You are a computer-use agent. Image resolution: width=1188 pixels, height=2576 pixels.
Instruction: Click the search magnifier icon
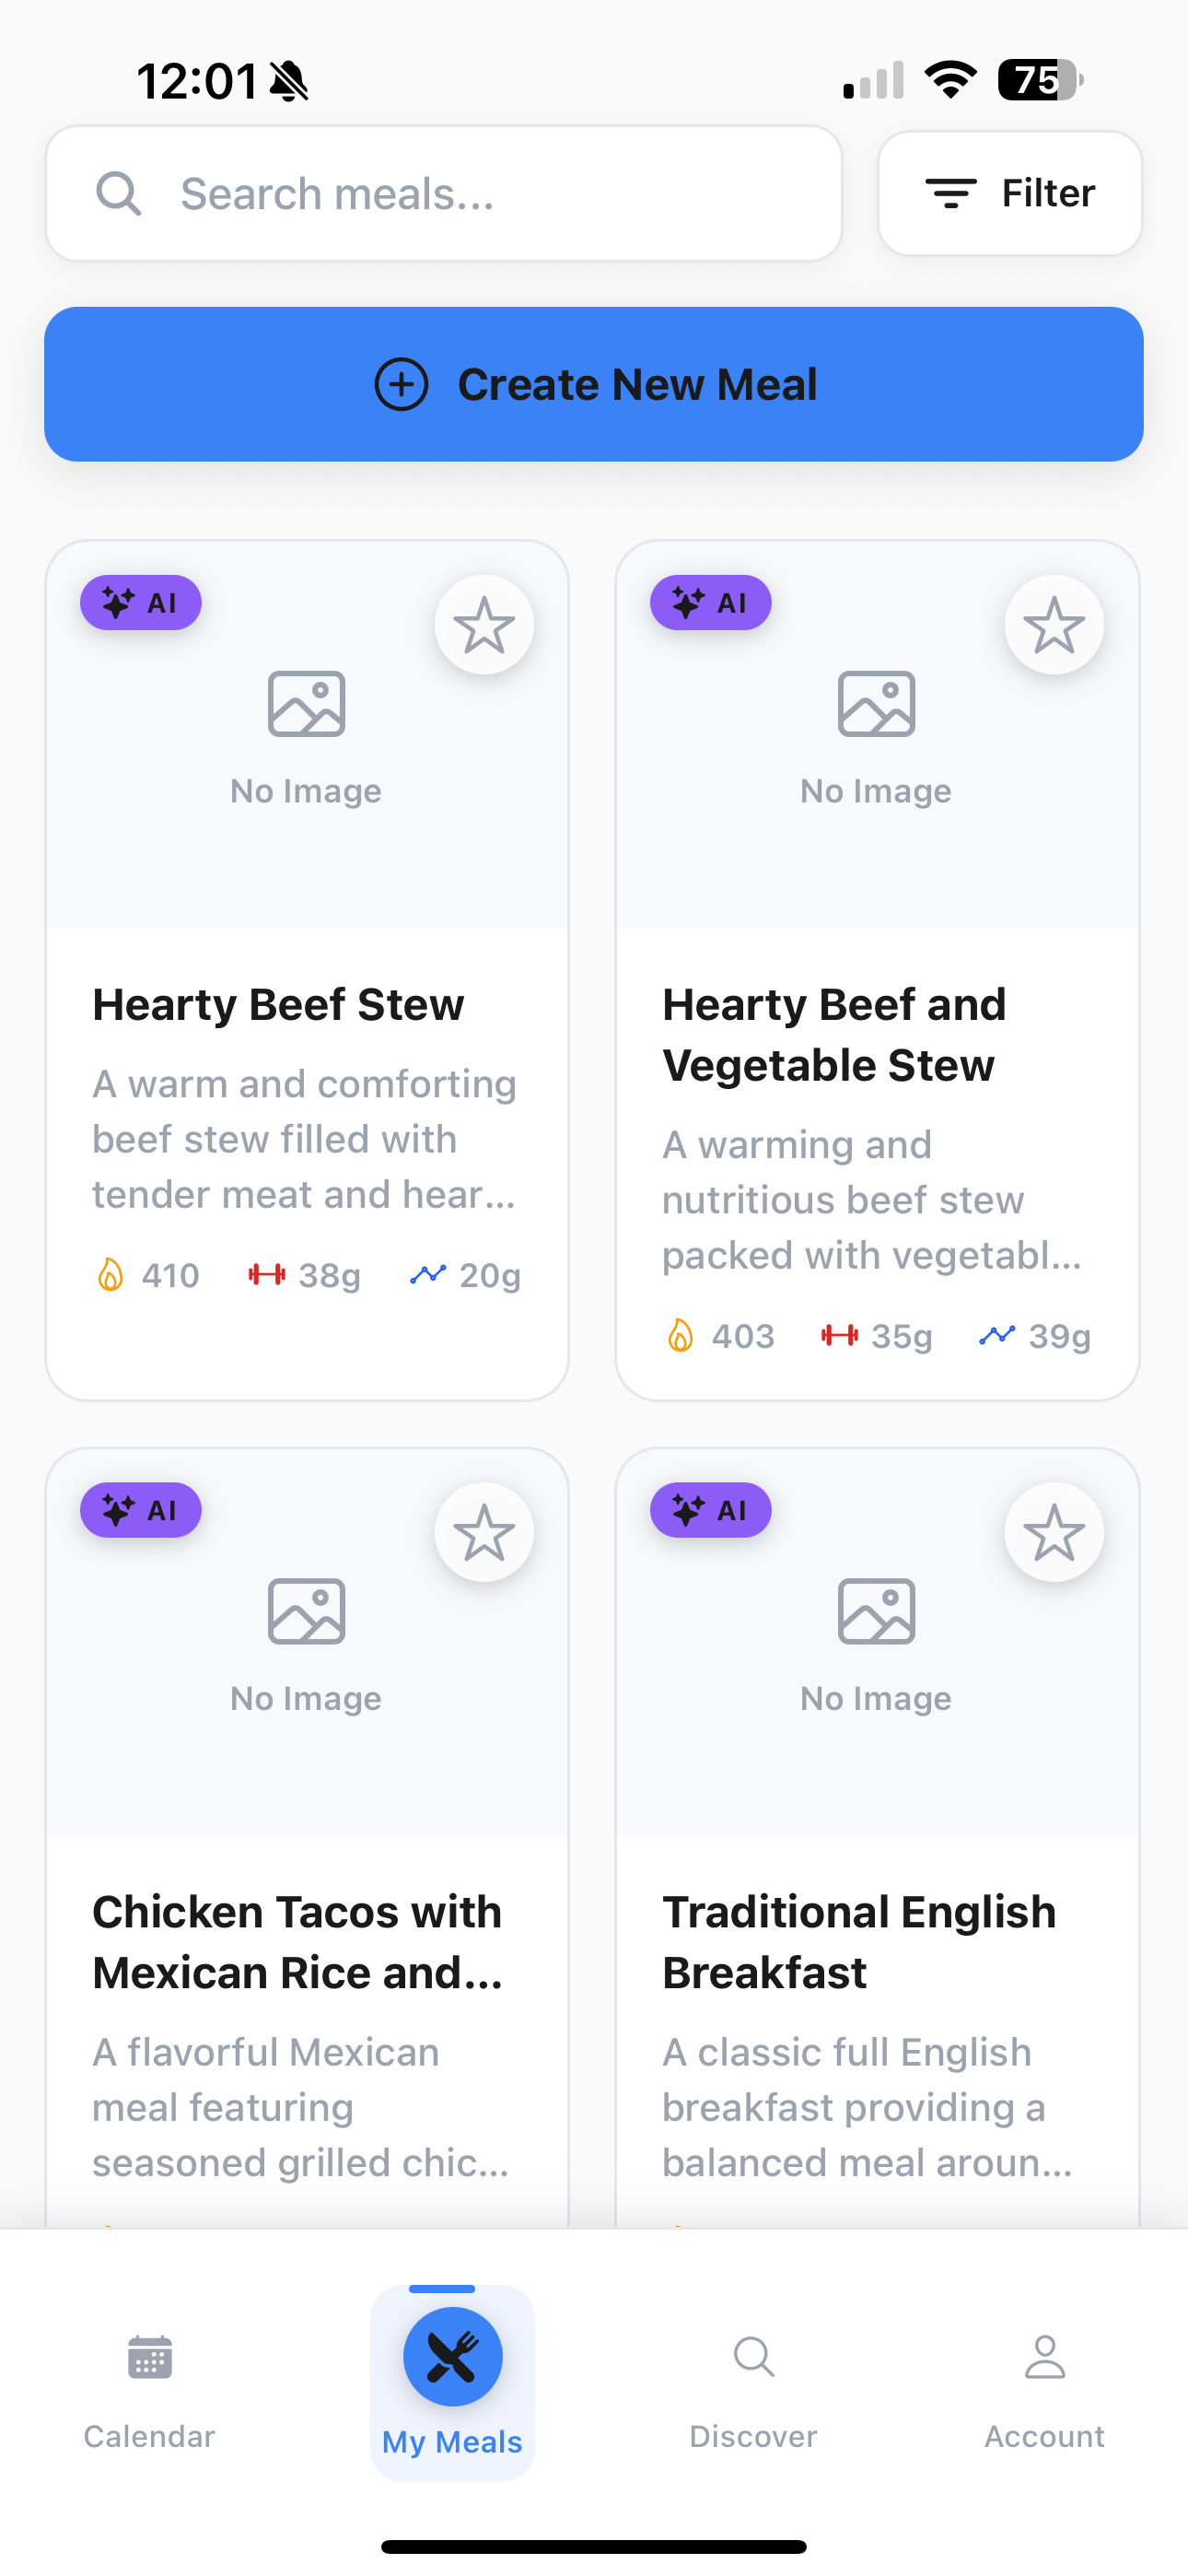click(x=118, y=193)
